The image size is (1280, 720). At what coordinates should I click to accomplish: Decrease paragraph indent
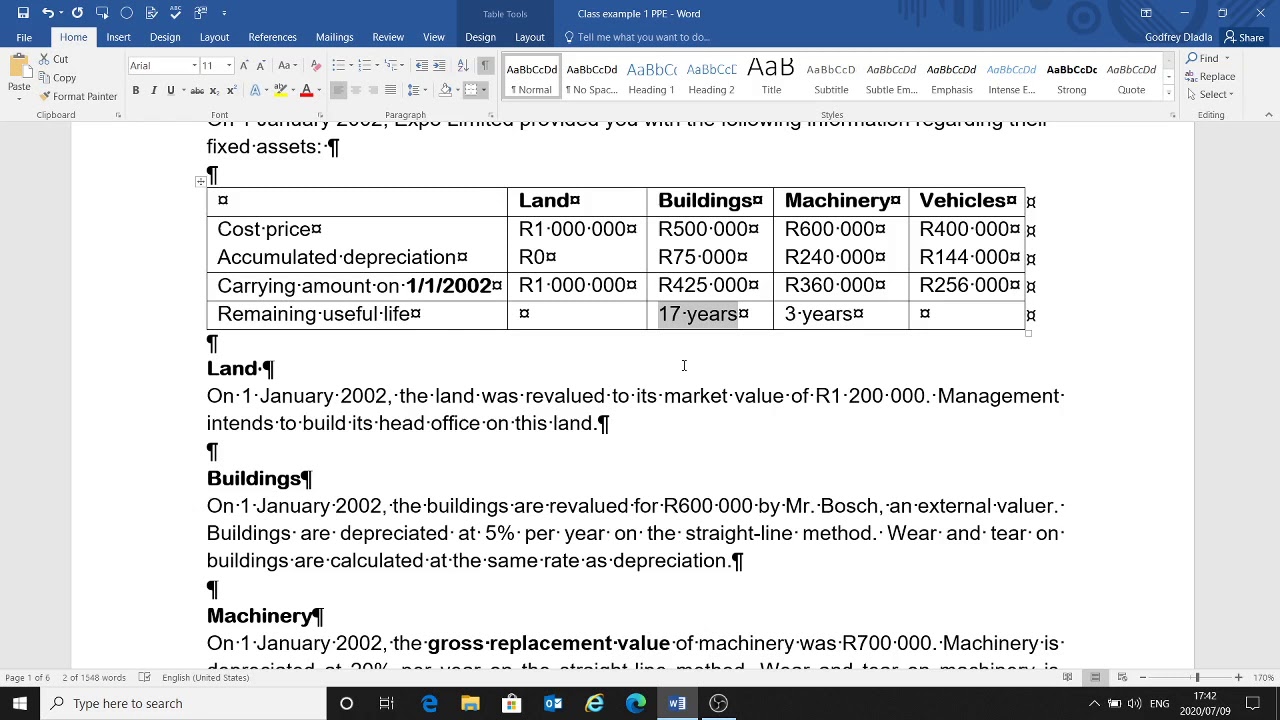click(x=422, y=66)
